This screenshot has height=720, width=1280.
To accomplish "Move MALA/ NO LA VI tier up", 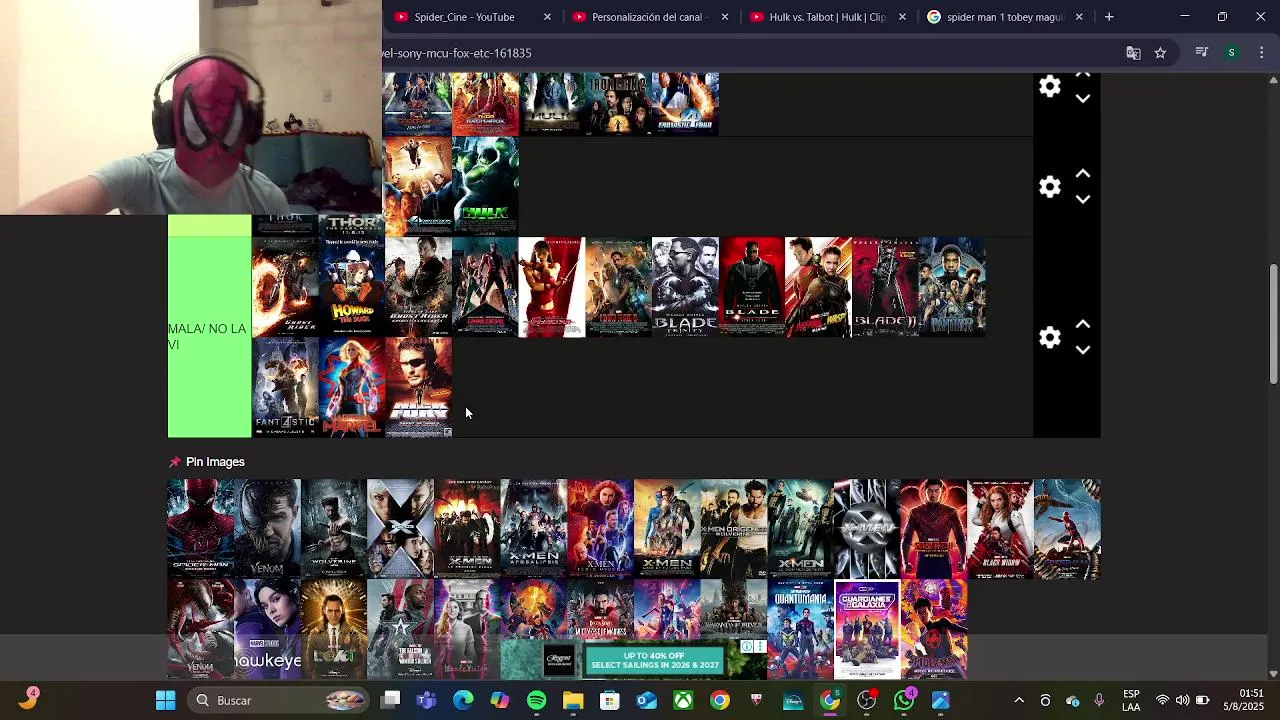I will [x=1083, y=325].
